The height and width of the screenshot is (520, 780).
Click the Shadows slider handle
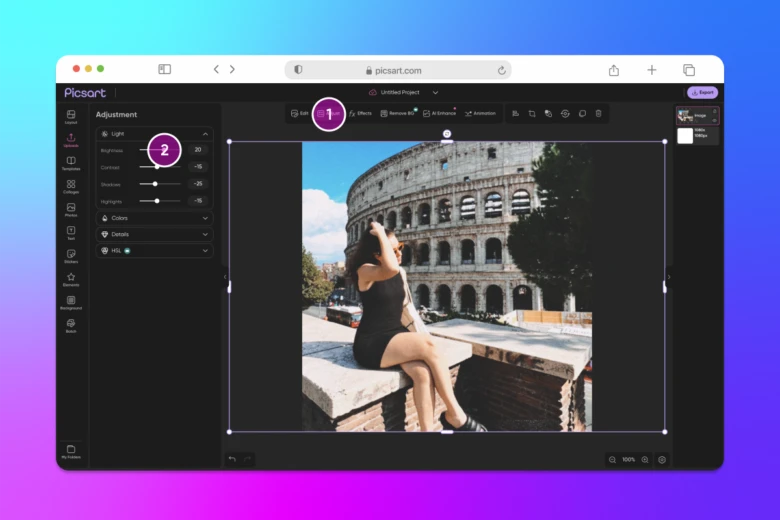(x=155, y=184)
